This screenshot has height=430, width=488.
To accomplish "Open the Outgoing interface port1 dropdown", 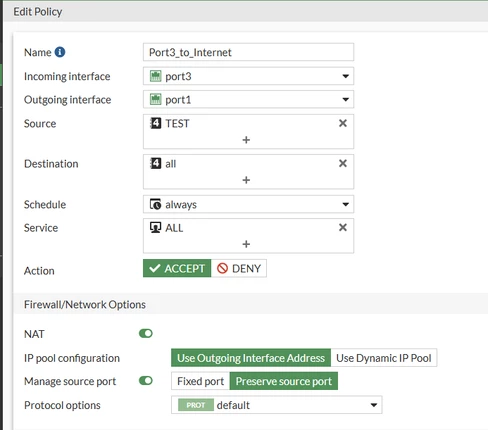I will pyautogui.click(x=248, y=99).
